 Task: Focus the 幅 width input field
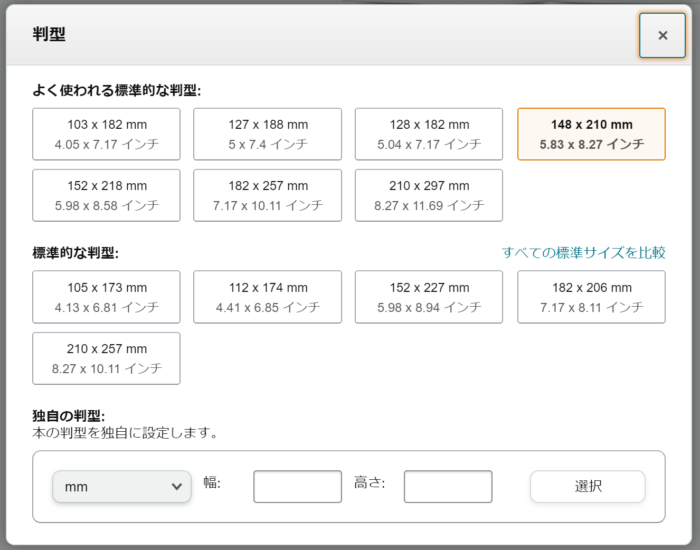tap(297, 486)
